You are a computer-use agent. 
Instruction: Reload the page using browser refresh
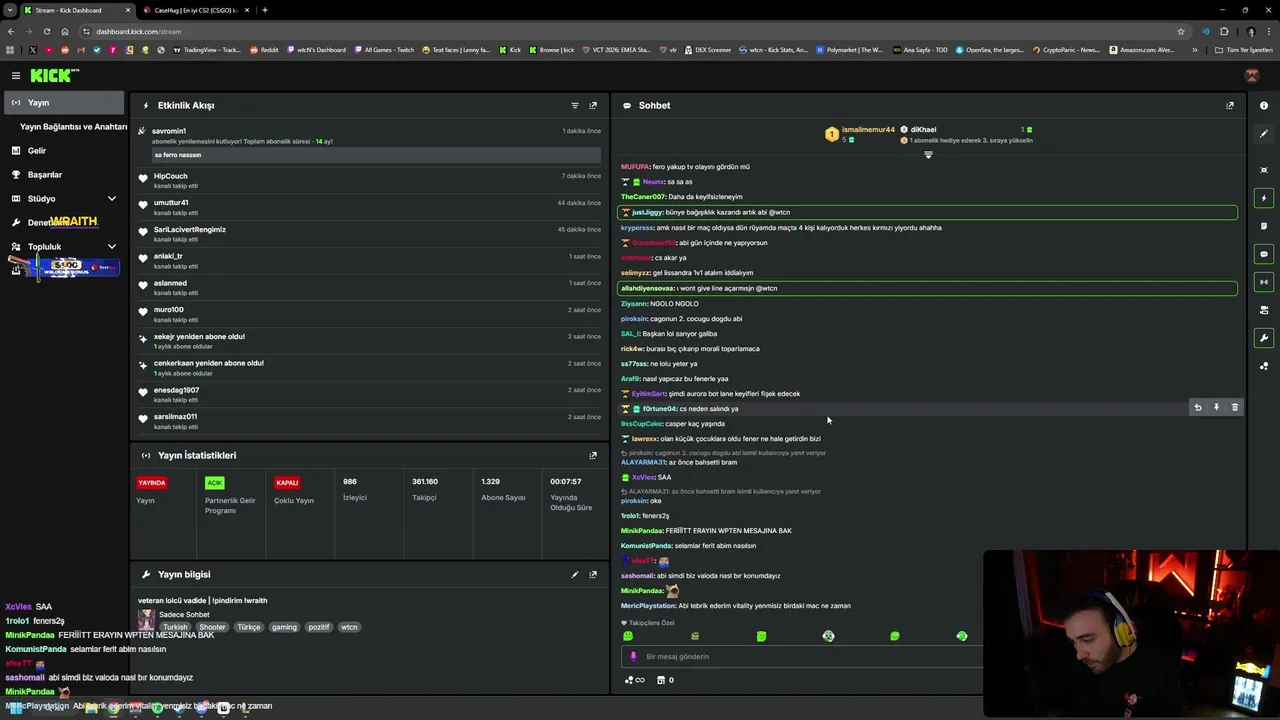(47, 32)
